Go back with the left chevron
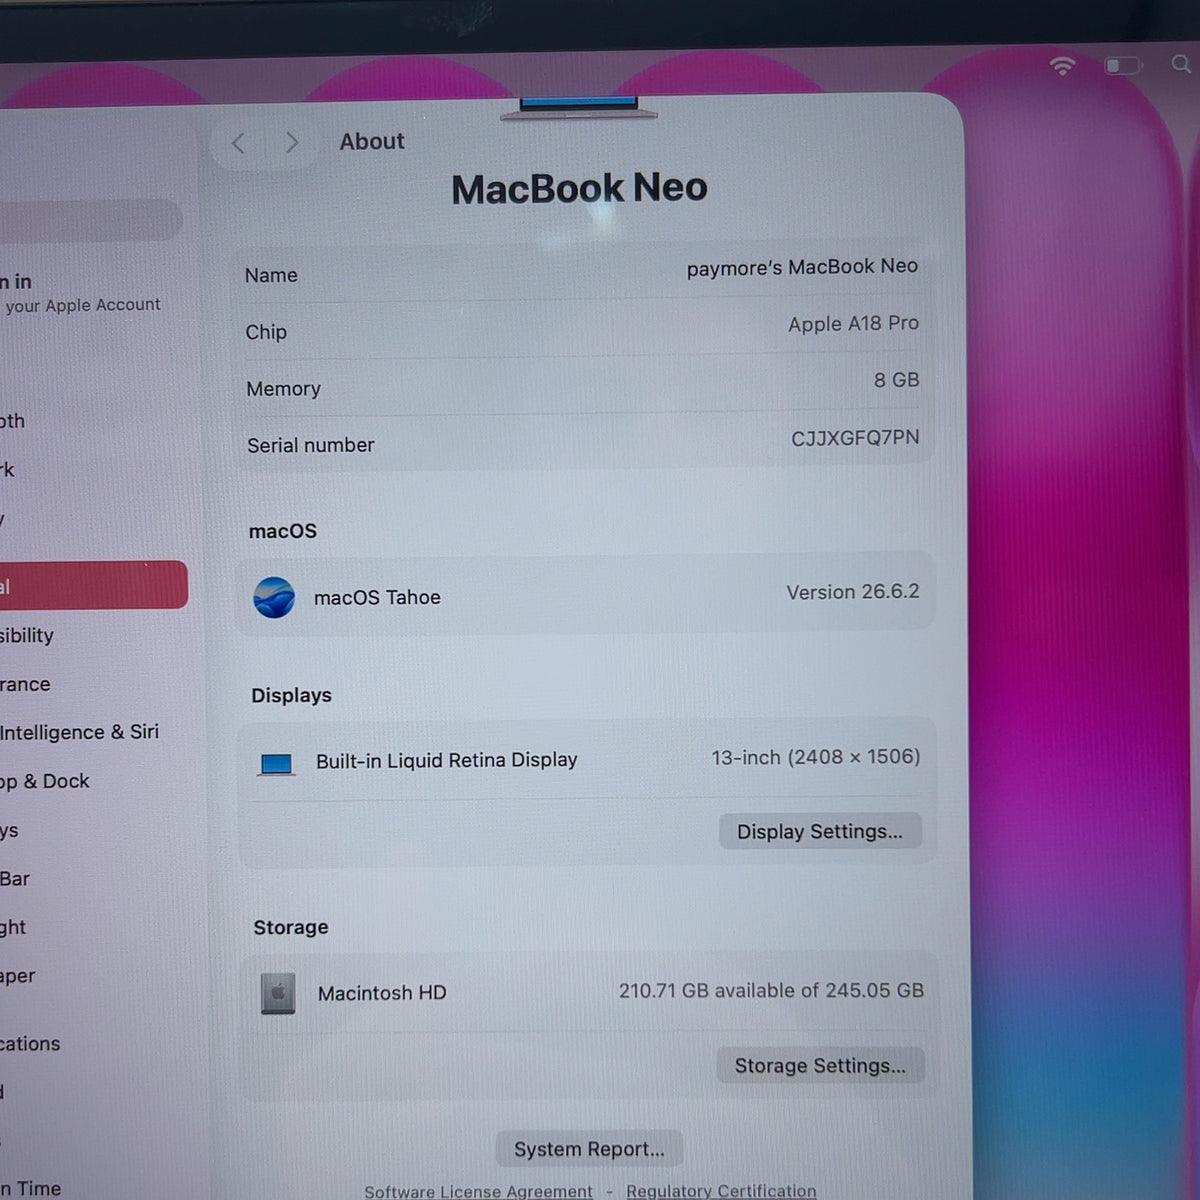This screenshot has height=1200, width=1200. [x=238, y=143]
